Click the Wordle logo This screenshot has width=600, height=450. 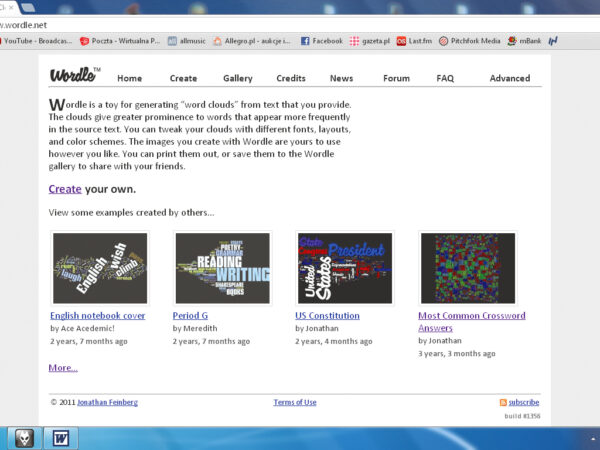73,75
